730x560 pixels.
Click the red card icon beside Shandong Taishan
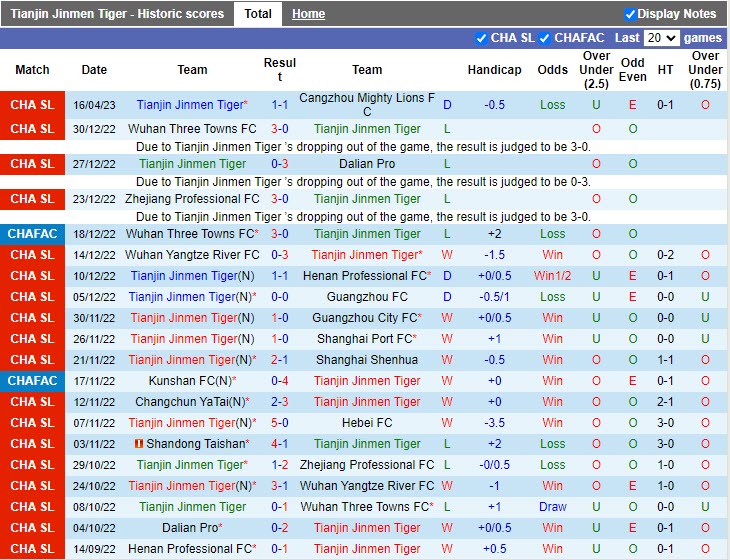(139, 444)
